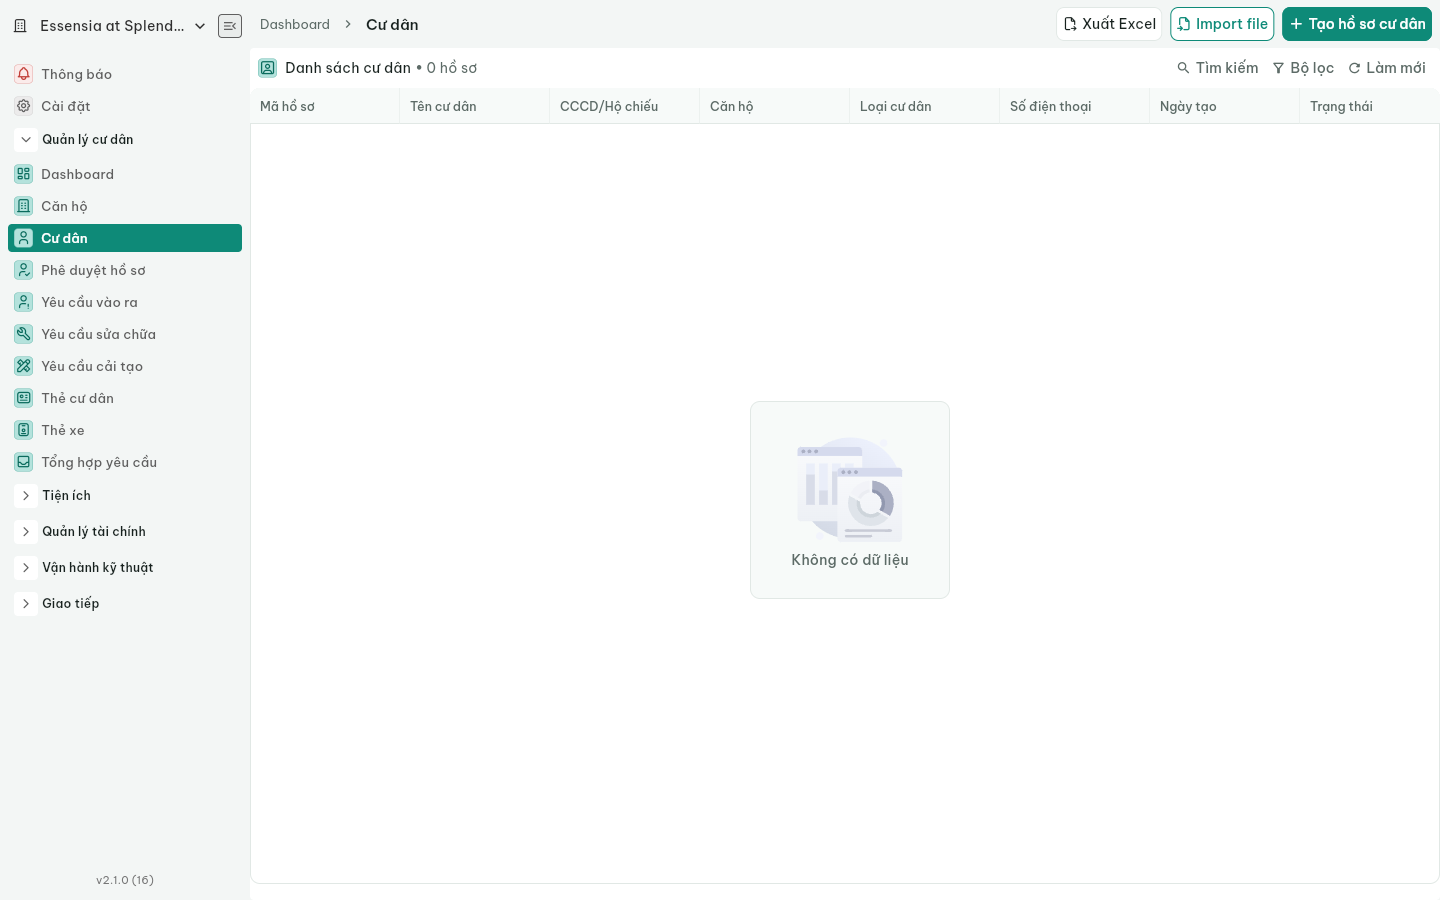Screen dimensions: 1440x900
Task: Expand the Quản lý tài chính section
Action: pos(26,532)
